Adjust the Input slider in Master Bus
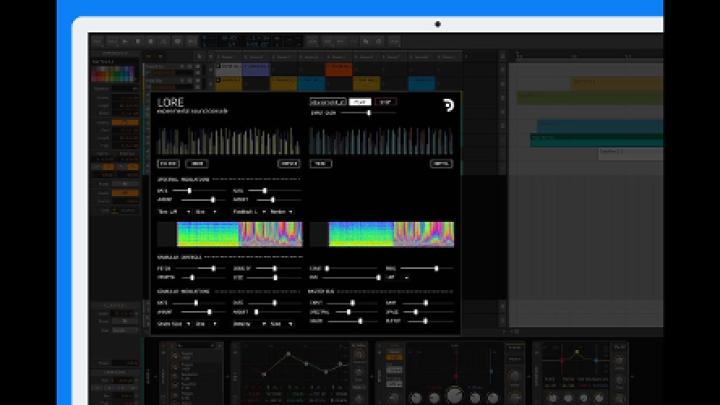Viewport: 720px width, 405px height. click(352, 303)
